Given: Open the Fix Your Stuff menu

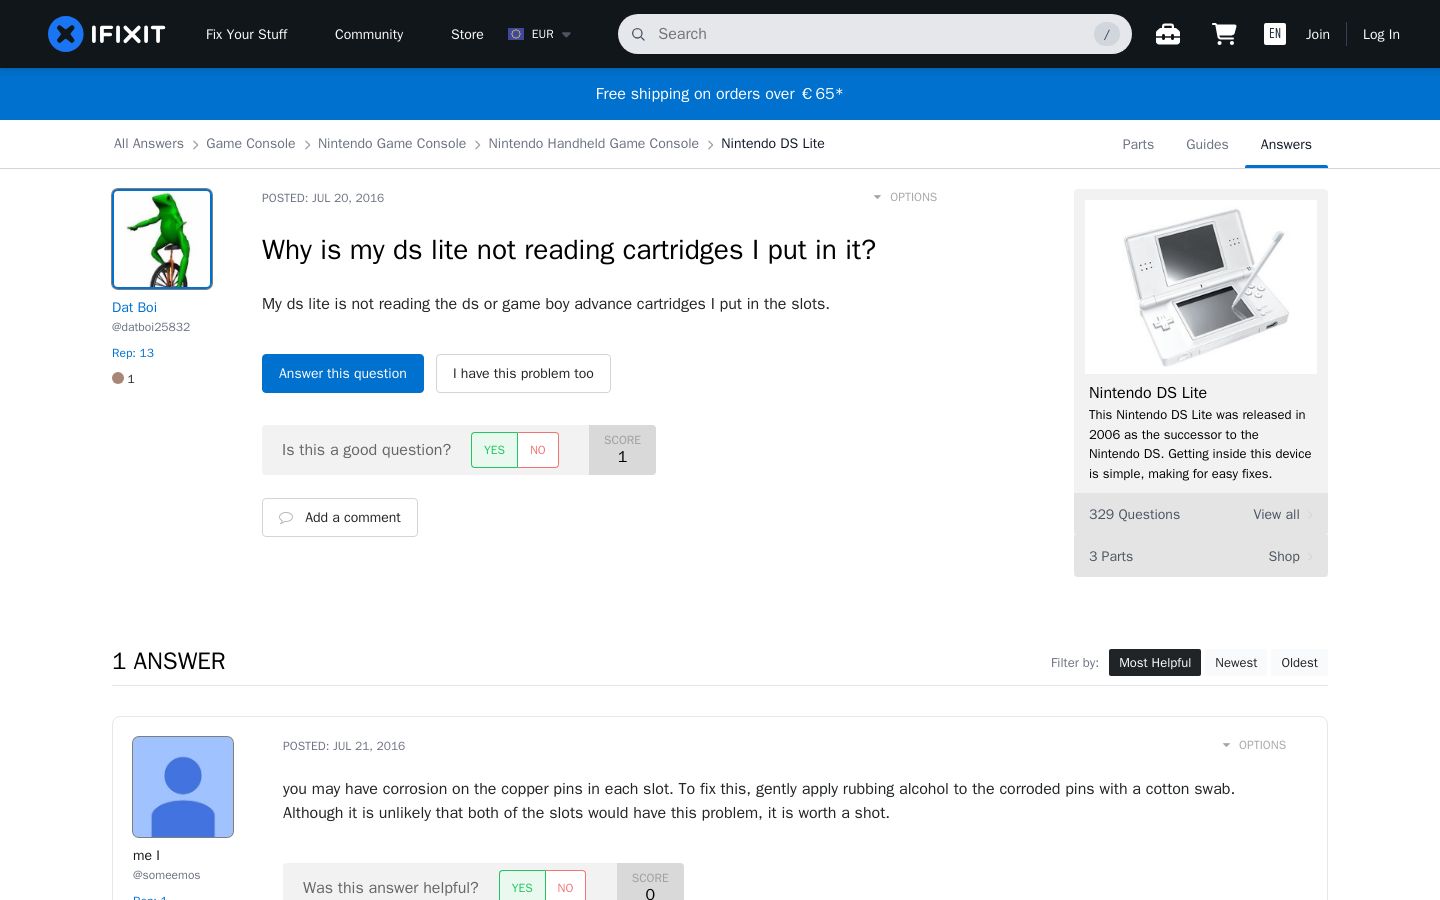Looking at the screenshot, I should coord(246,34).
